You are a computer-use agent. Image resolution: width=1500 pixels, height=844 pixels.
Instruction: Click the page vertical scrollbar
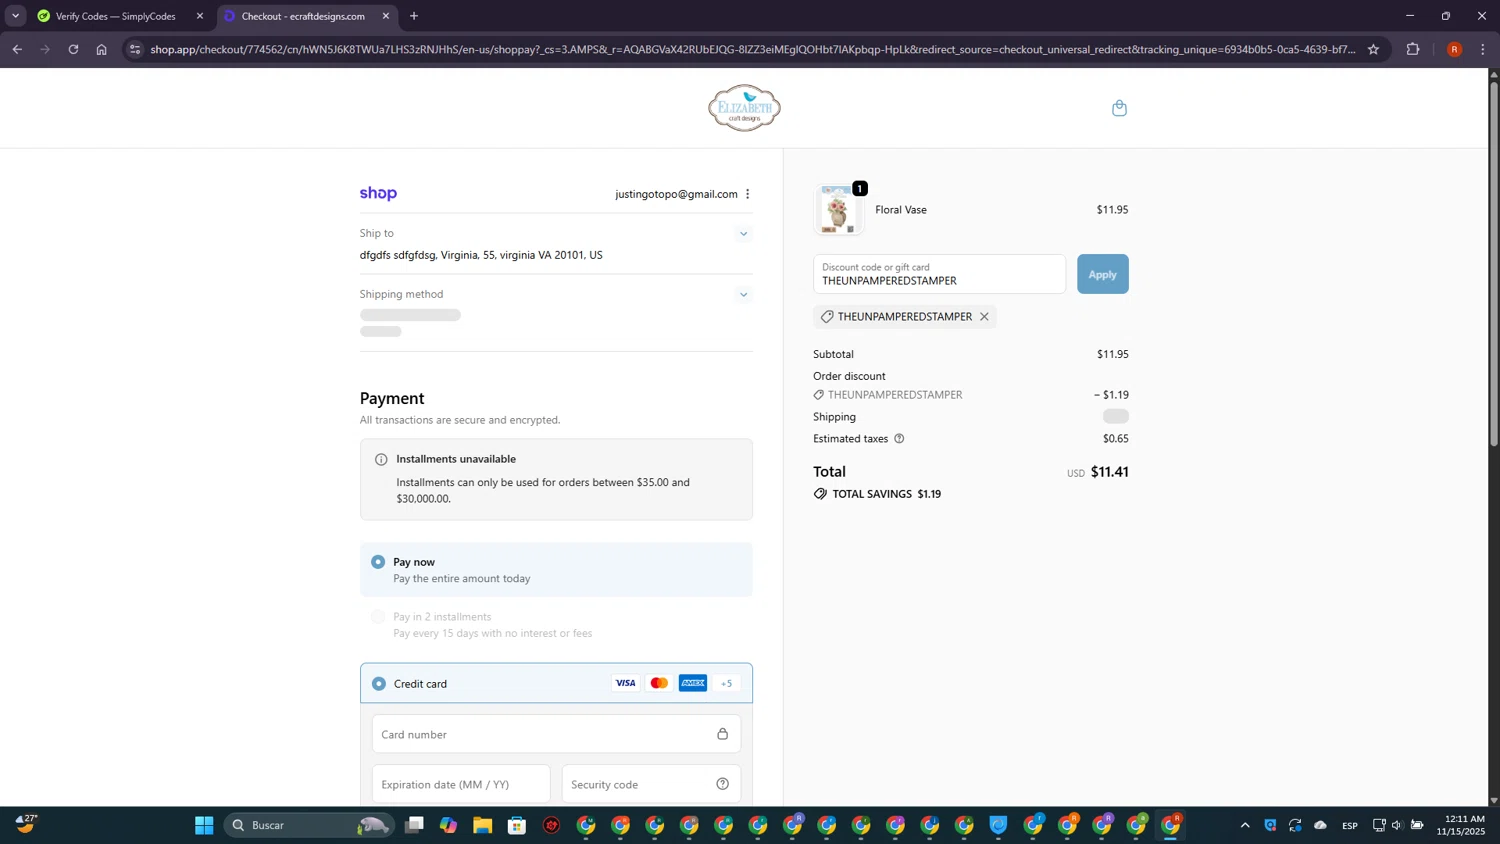(1494, 263)
